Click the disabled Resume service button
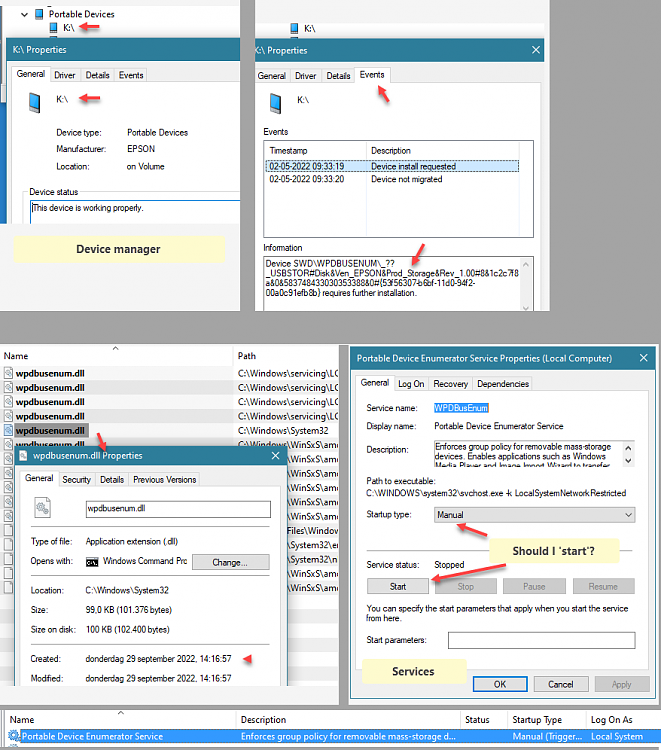Screen dimensions: 661x750 click(x=604, y=586)
